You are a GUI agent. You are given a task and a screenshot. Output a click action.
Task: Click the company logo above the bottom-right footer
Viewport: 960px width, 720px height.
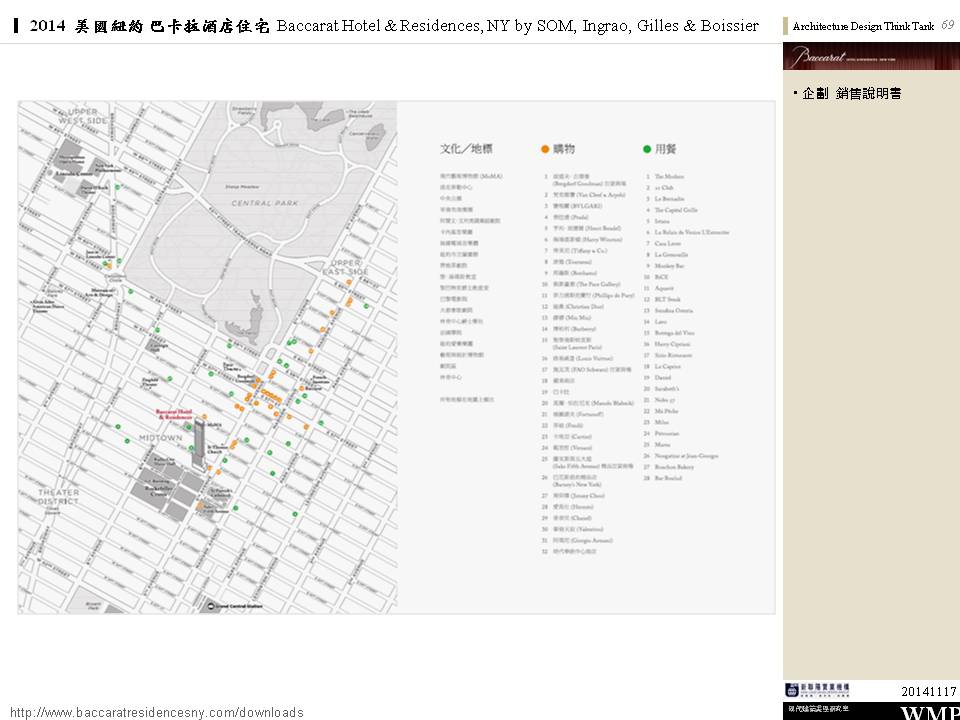pos(817,690)
